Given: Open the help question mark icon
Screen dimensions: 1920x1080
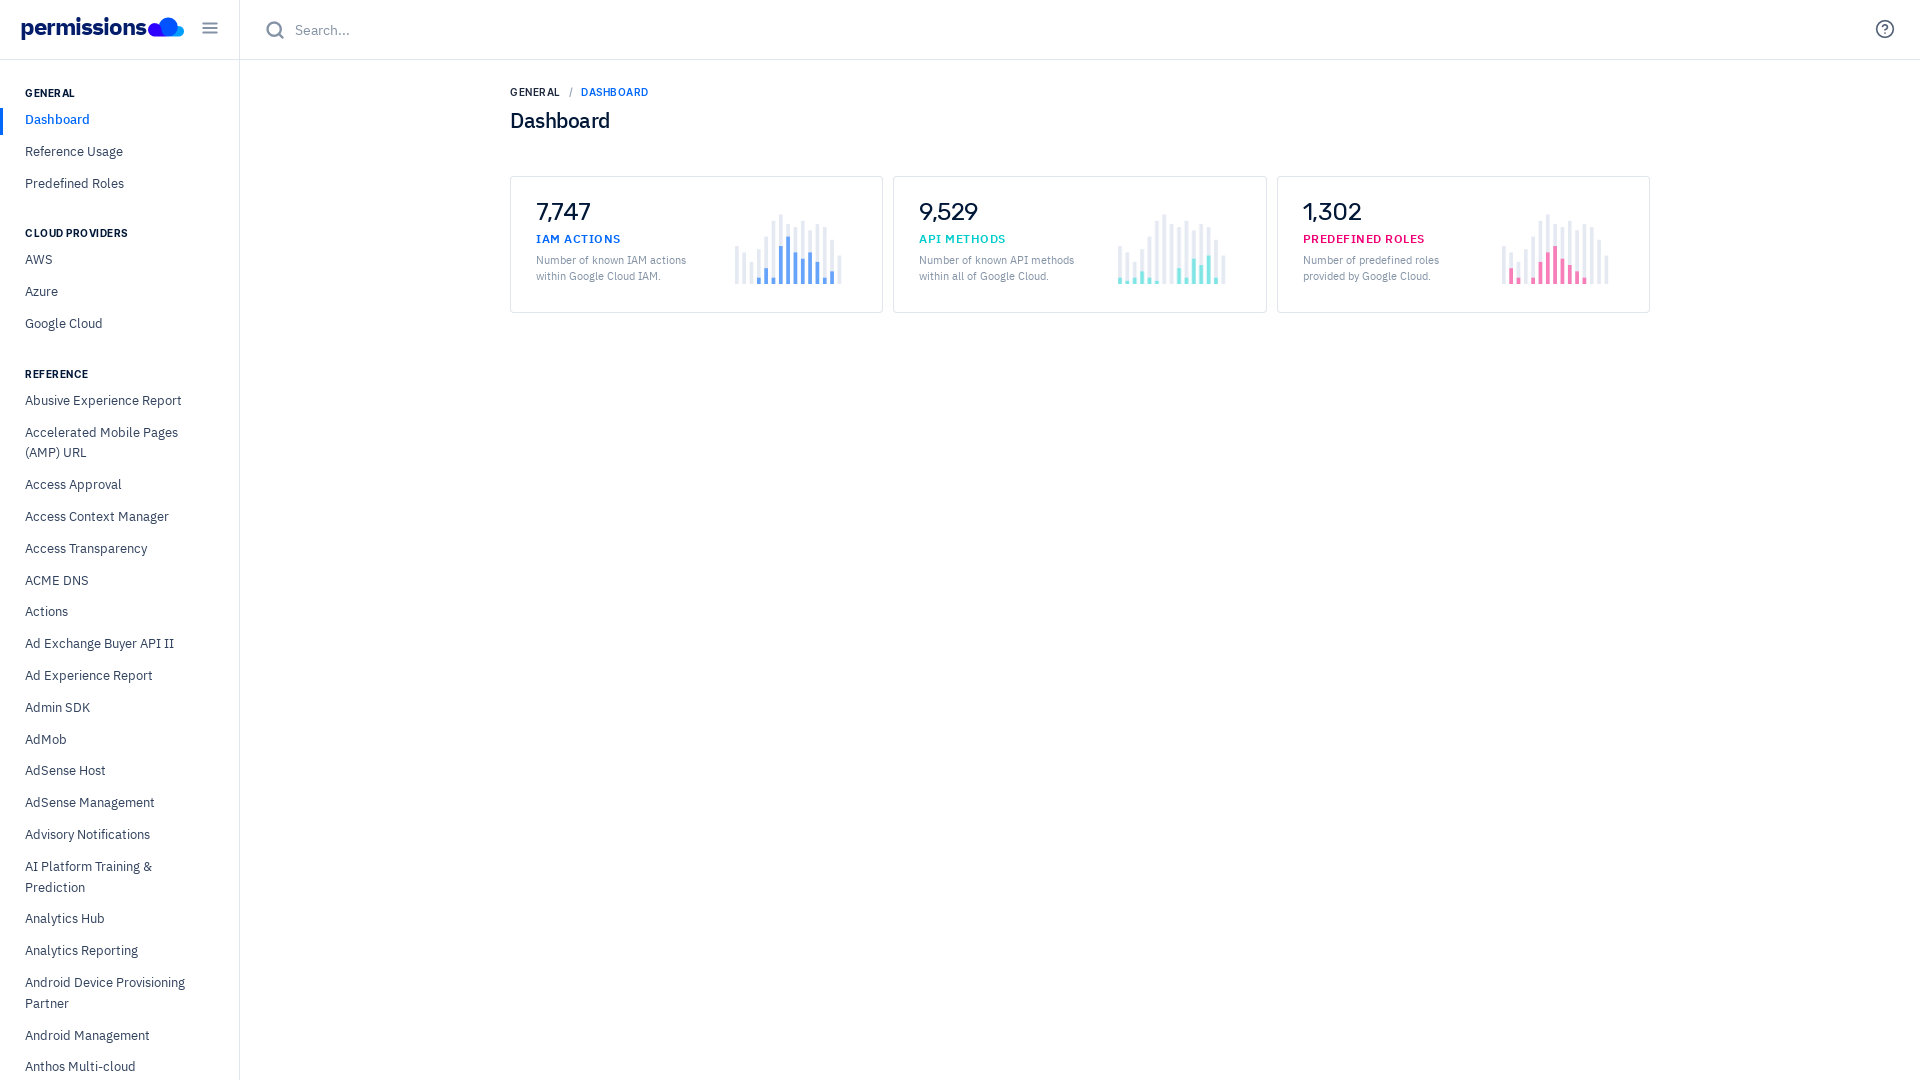Looking at the screenshot, I should 1884,29.
